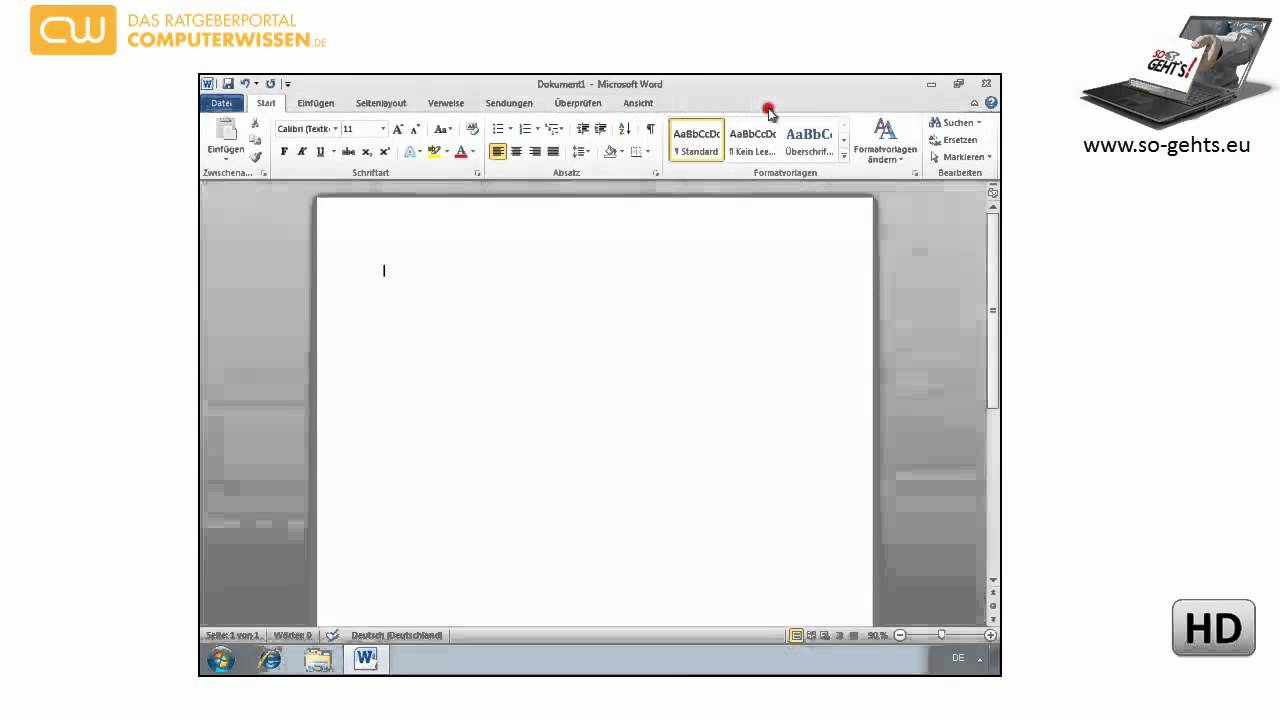This screenshot has height=720, width=1280.
Task: Launch Internet Explorer from taskbar
Action: (x=270, y=660)
